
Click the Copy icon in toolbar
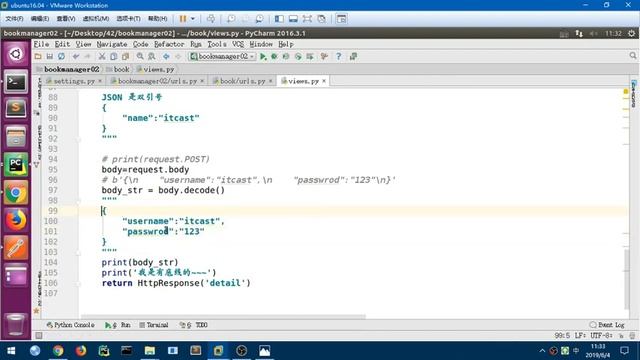pos(113,56)
